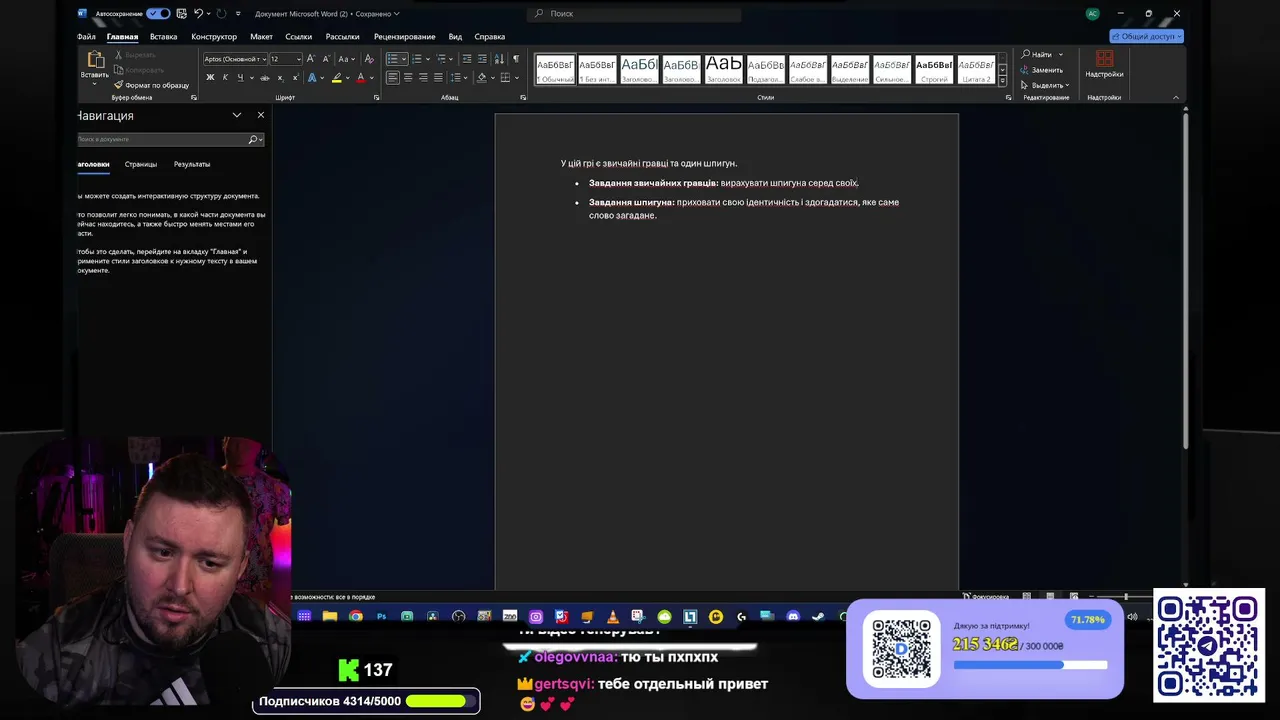
Task: Click the Paste (Вставить) clipboard icon
Action: pyautogui.click(x=95, y=60)
